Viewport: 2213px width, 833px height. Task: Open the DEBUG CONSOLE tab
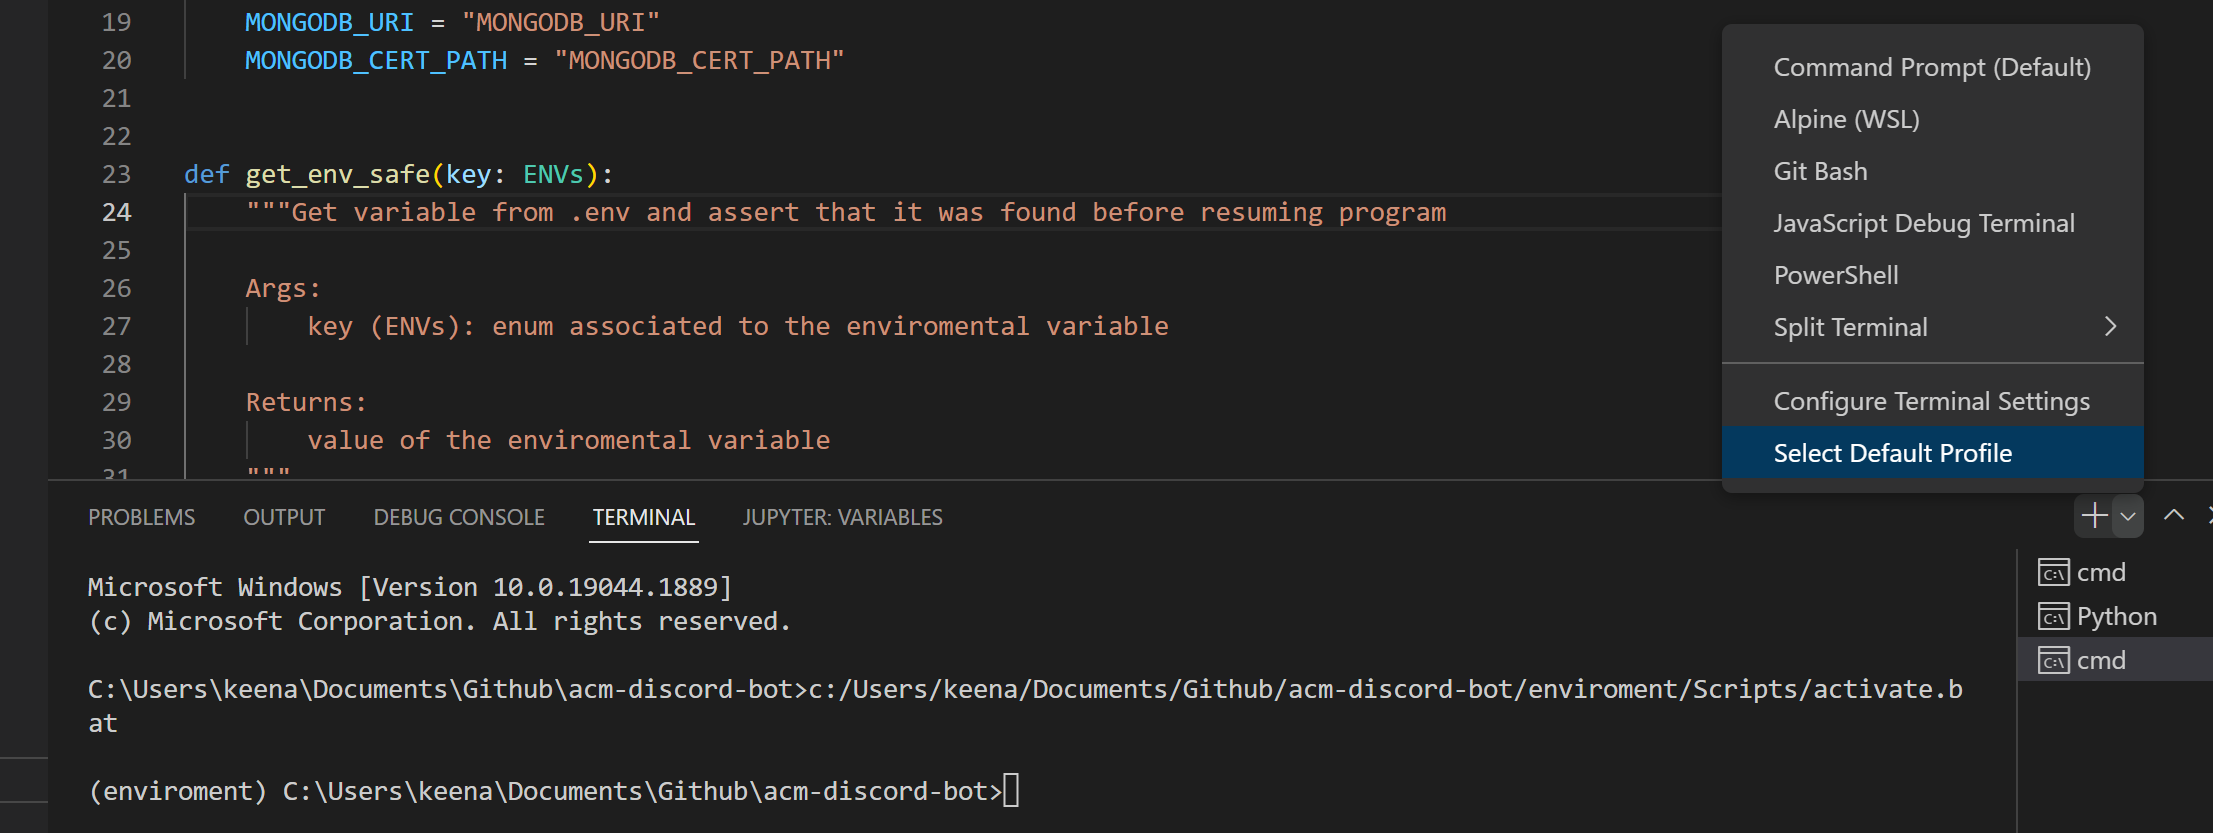459,517
